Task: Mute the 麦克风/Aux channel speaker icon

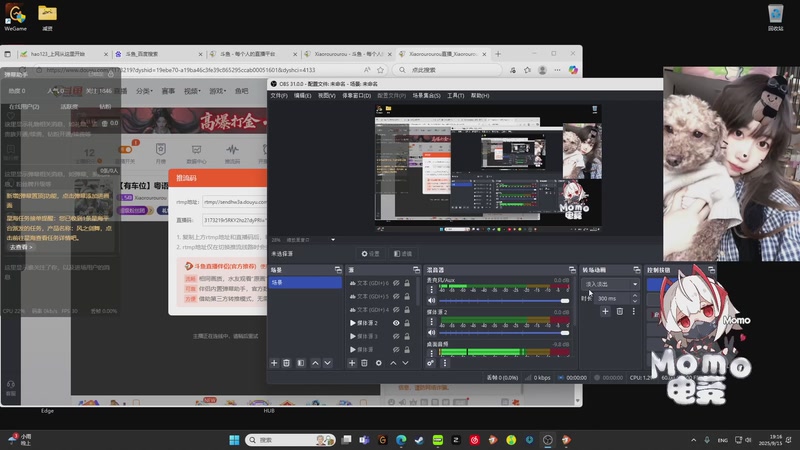Action: tap(432, 301)
